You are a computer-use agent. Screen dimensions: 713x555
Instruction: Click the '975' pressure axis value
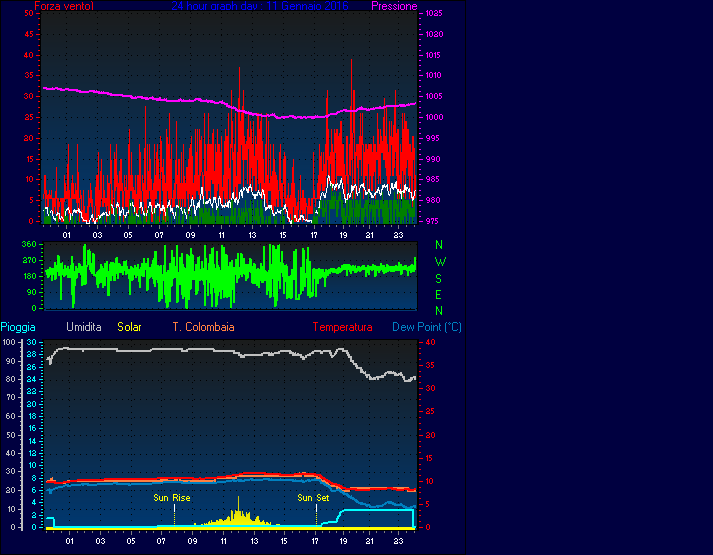coord(432,221)
